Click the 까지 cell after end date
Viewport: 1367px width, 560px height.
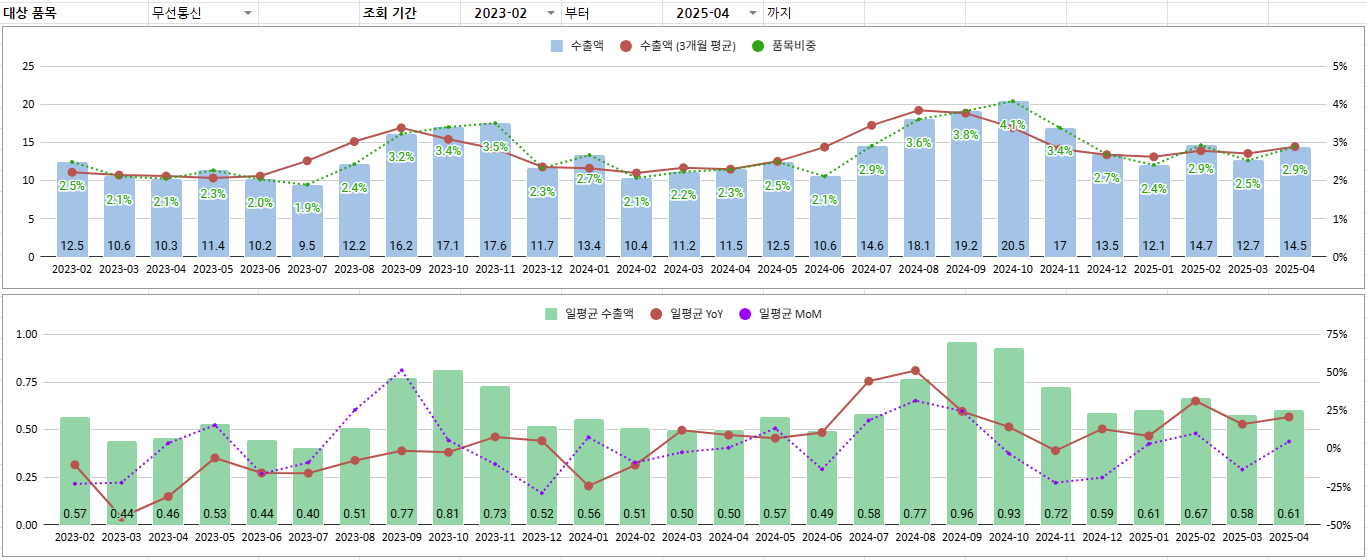[x=777, y=13]
